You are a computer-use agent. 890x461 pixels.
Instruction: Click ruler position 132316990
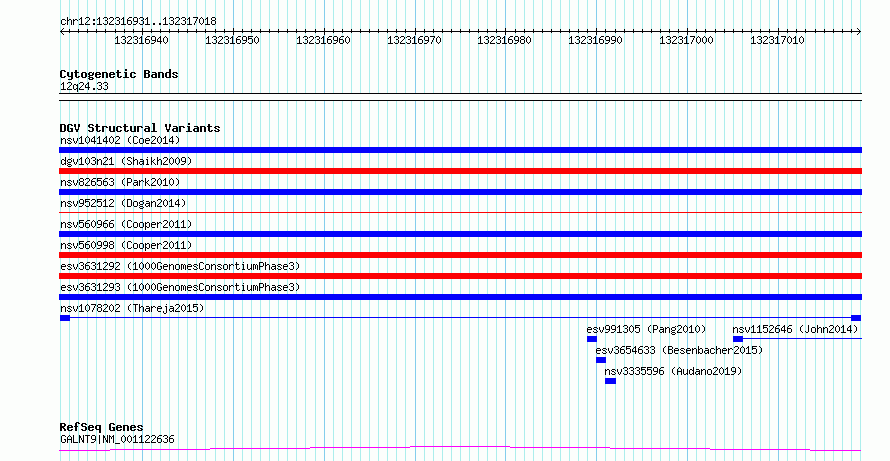(595, 40)
